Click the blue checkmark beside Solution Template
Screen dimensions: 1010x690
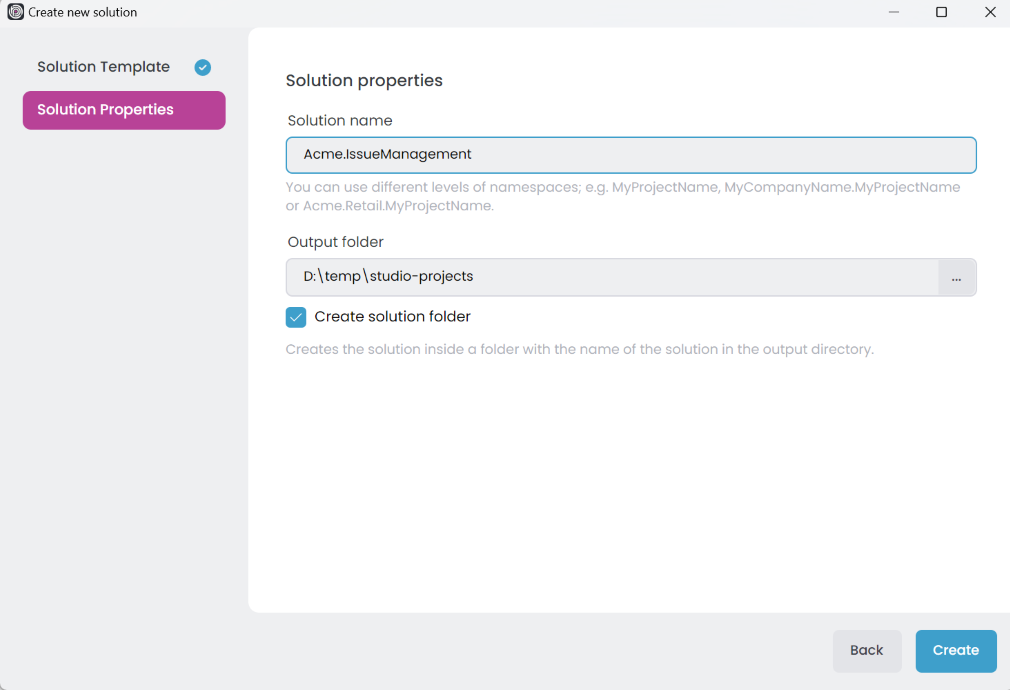(x=202, y=67)
